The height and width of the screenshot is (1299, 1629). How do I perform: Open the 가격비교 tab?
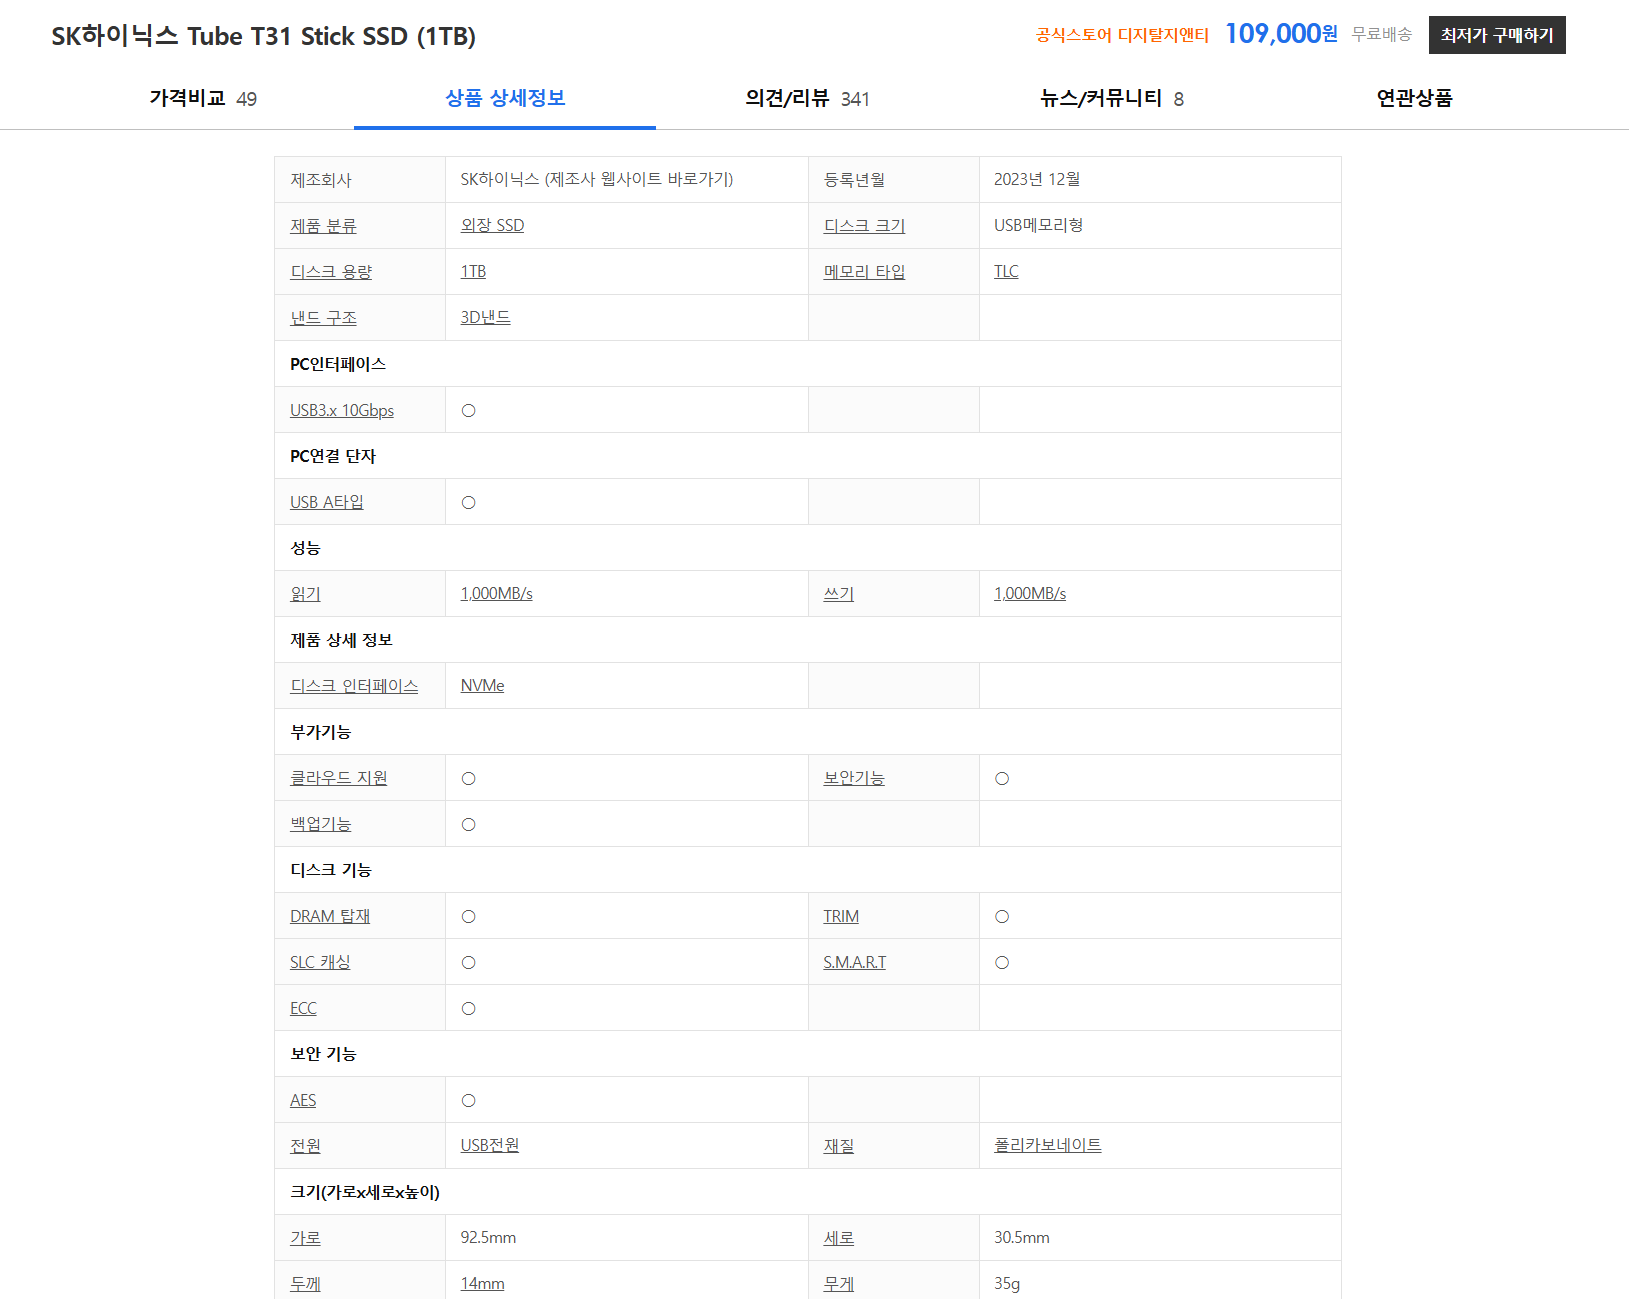point(203,98)
